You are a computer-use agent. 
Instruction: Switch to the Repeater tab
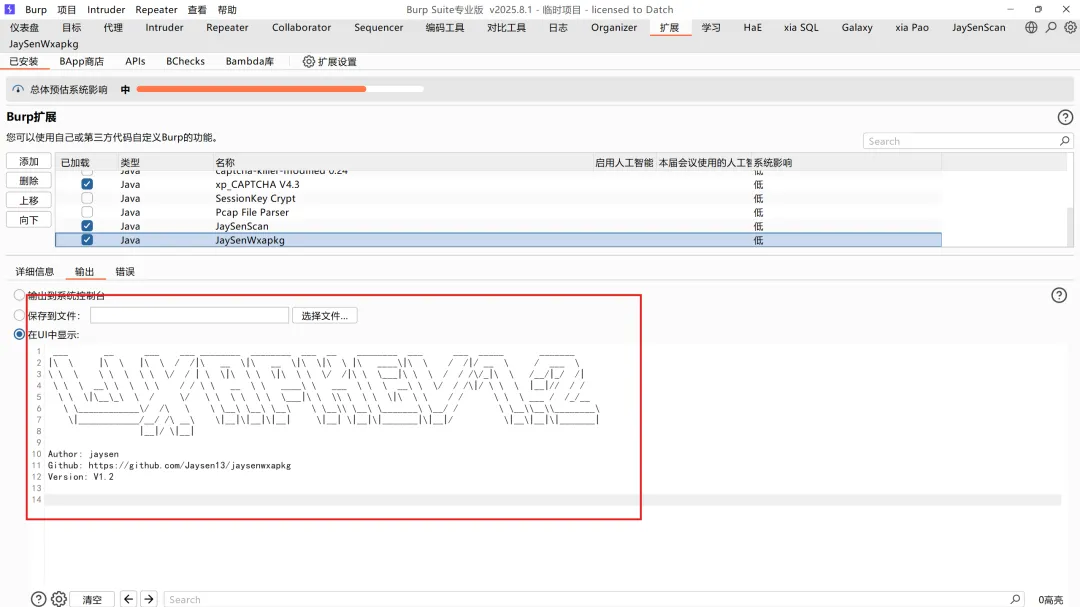[x=227, y=28]
